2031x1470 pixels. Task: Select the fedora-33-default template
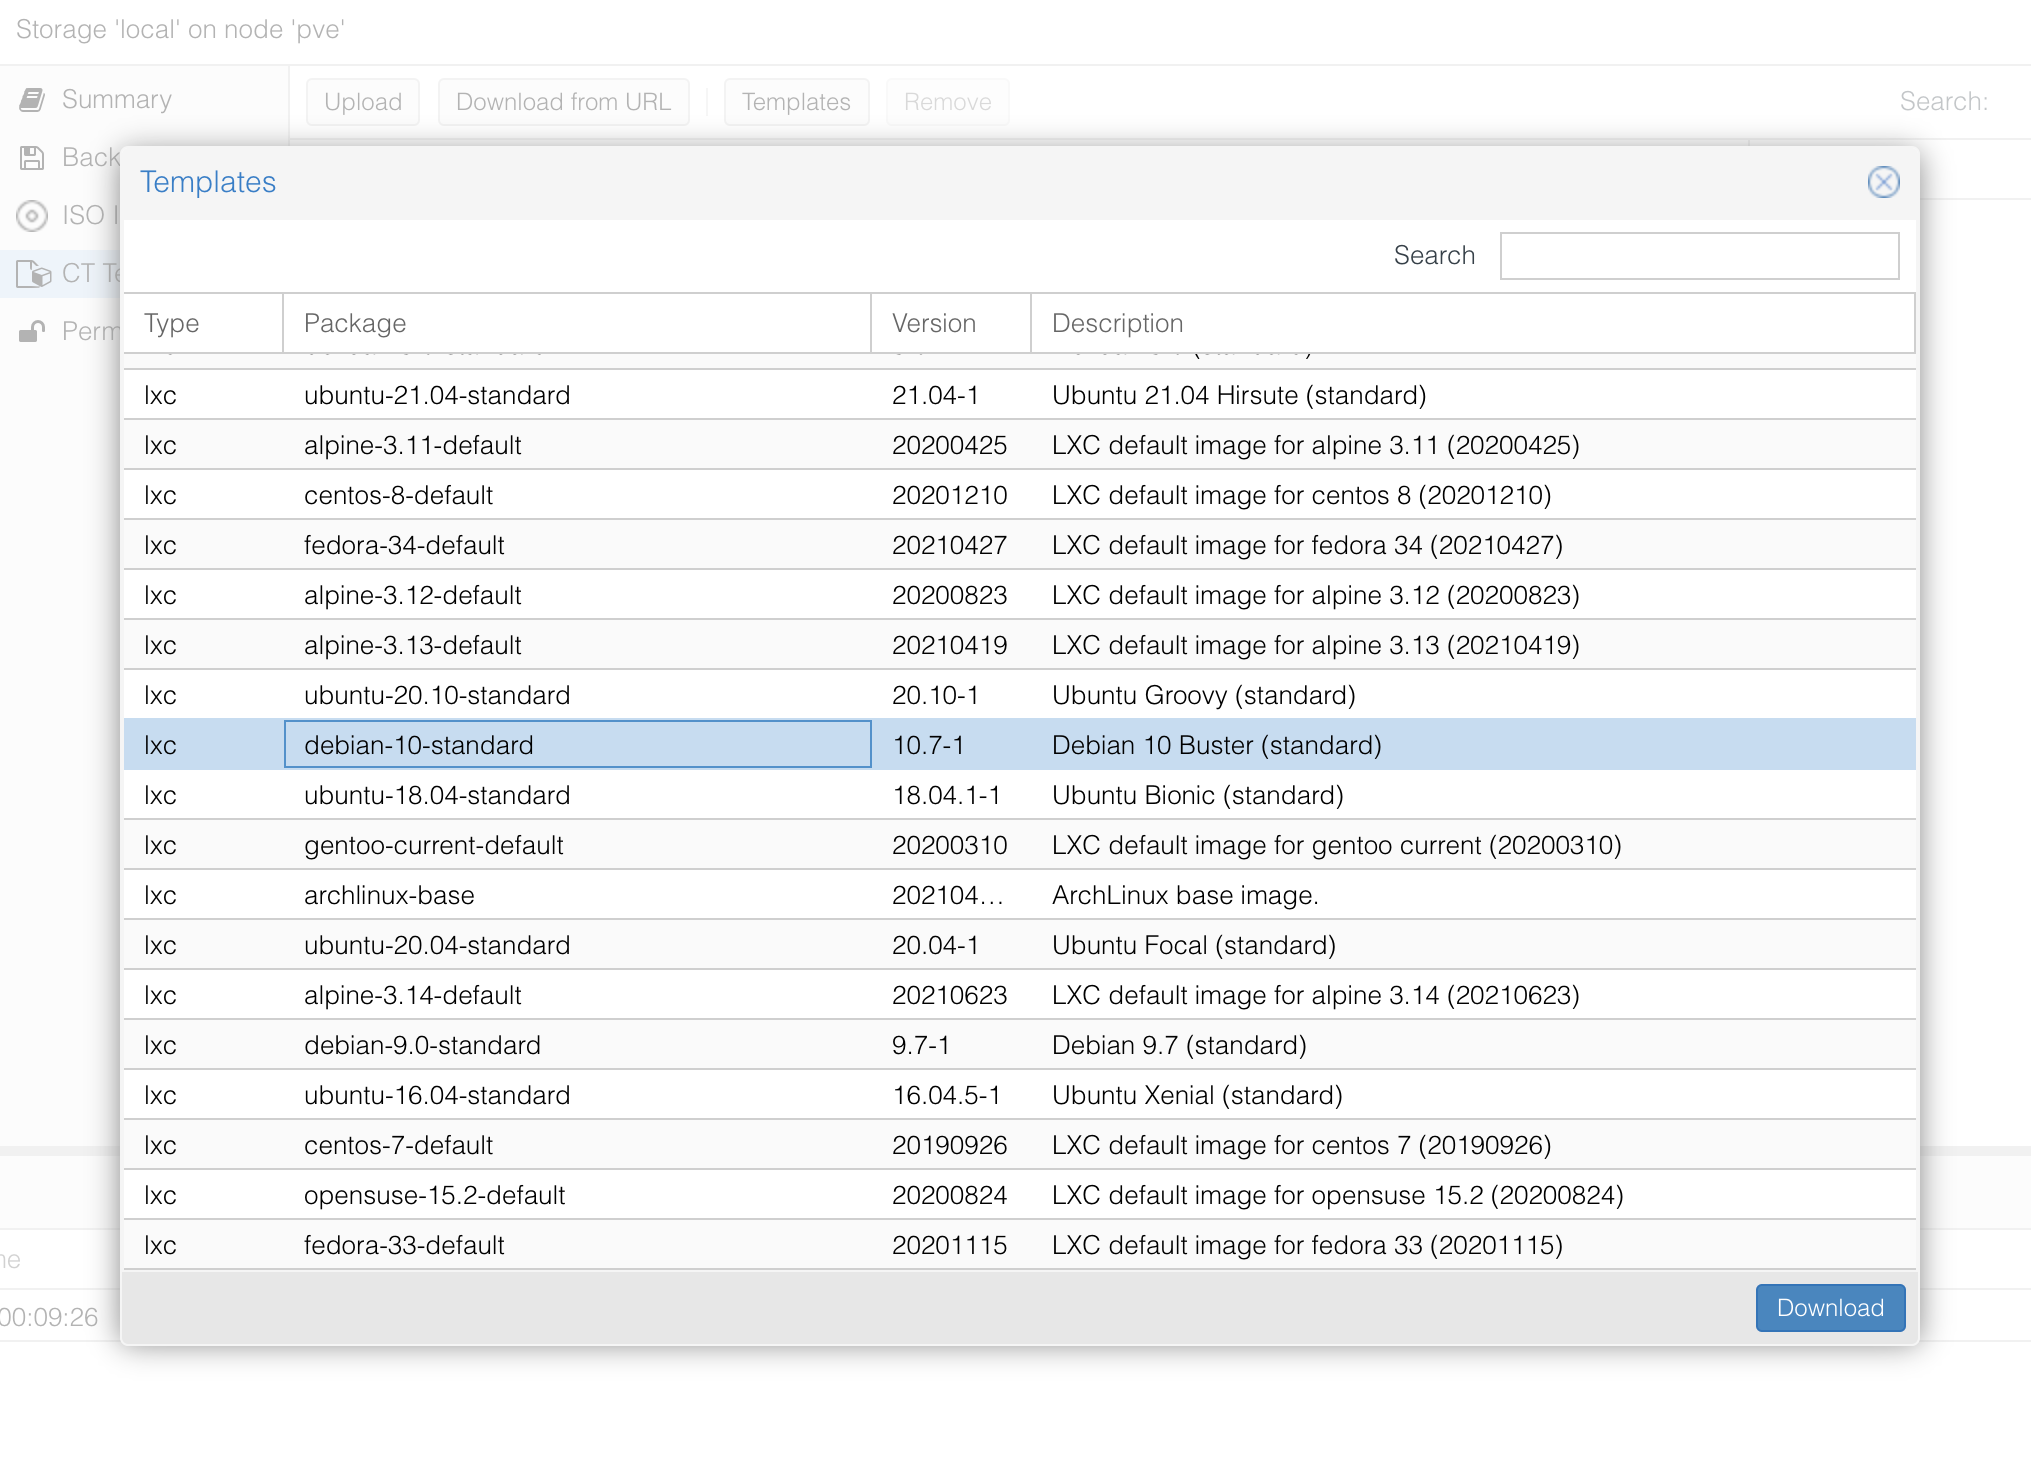[1019, 1245]
